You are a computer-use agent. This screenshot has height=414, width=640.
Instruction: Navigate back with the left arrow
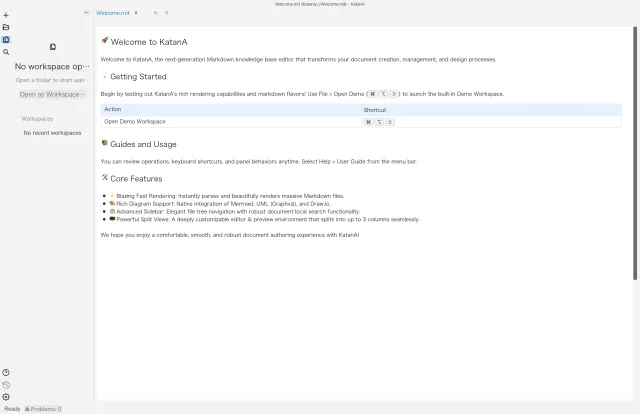coord(156,13)
